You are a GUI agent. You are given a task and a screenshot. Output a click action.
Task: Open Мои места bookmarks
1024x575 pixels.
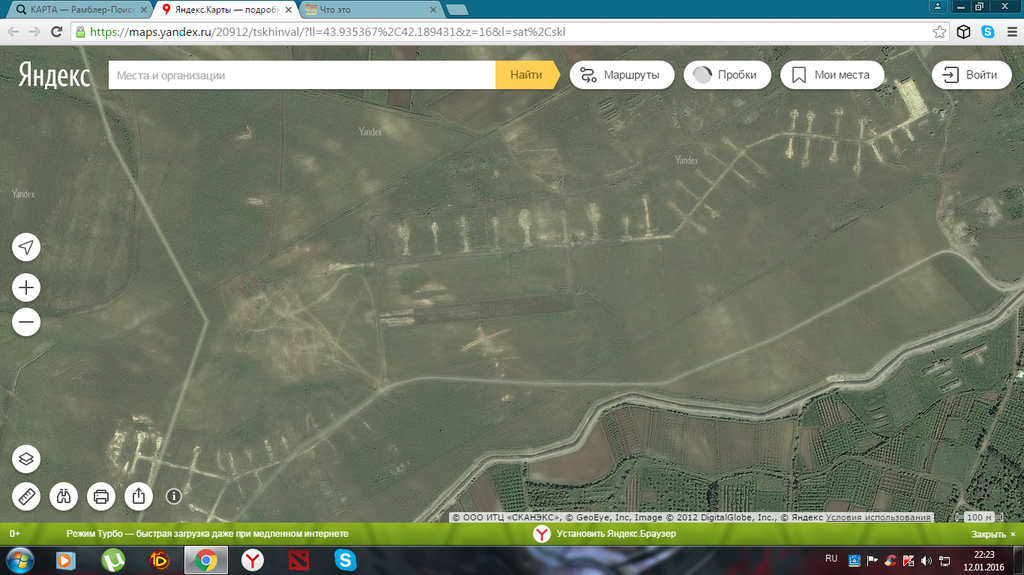[x=831, y=75]
